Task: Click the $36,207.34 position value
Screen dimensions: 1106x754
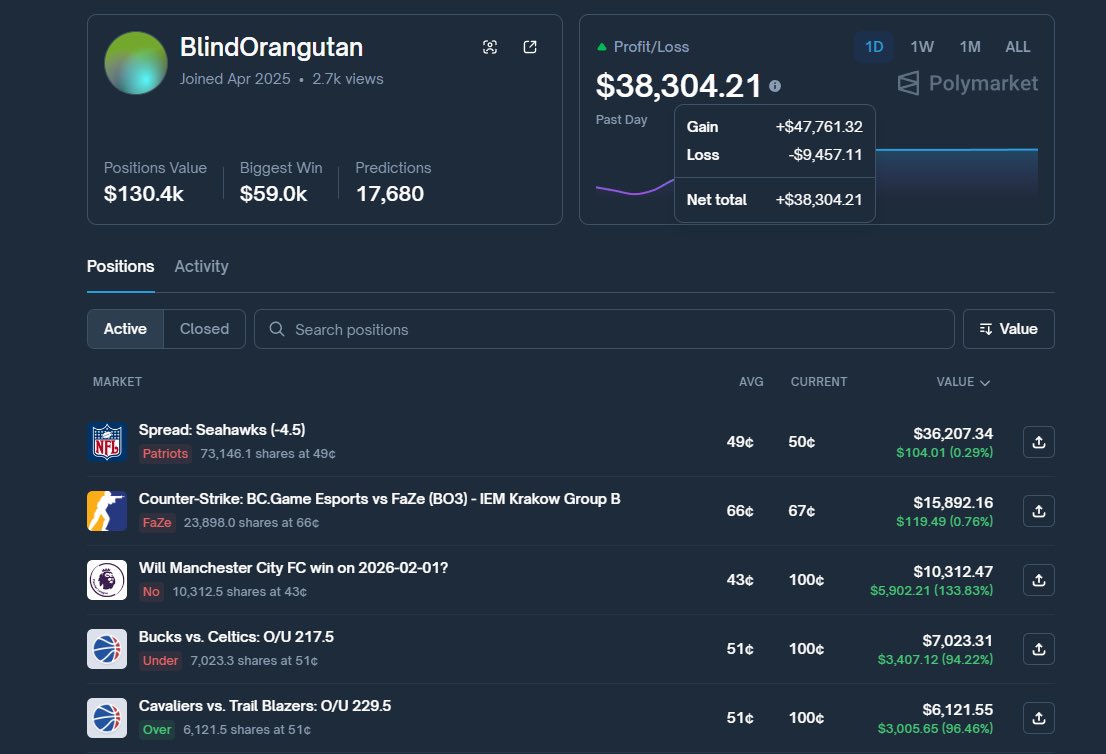Action: (x=953, y=433)
